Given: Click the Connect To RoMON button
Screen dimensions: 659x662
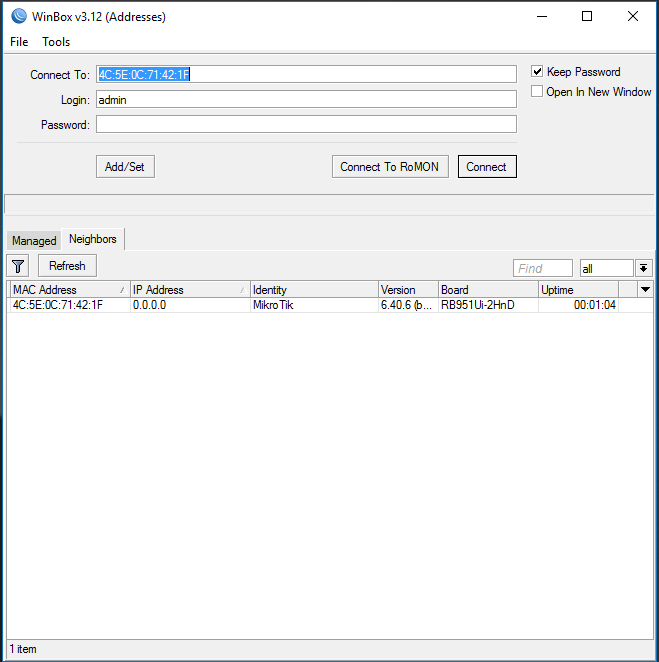Looking at the screenshot, I should (390, 167).
